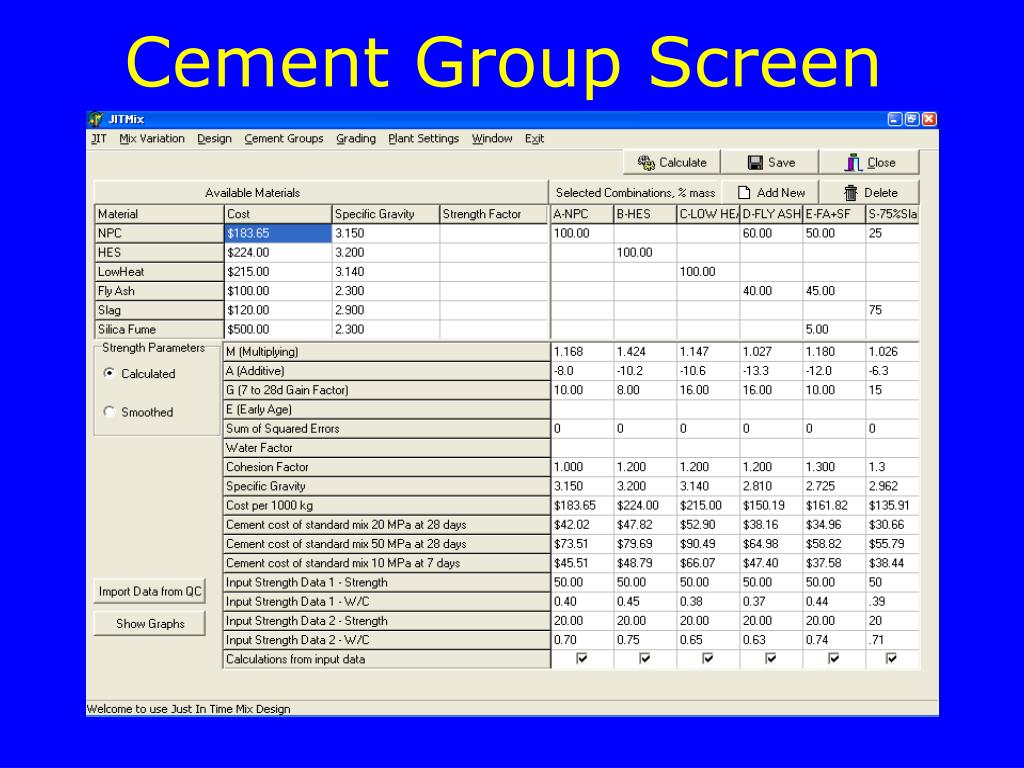1024x768 pixels.
Task: Click the HES cost cell $224.00
Action: click(278, 252)
